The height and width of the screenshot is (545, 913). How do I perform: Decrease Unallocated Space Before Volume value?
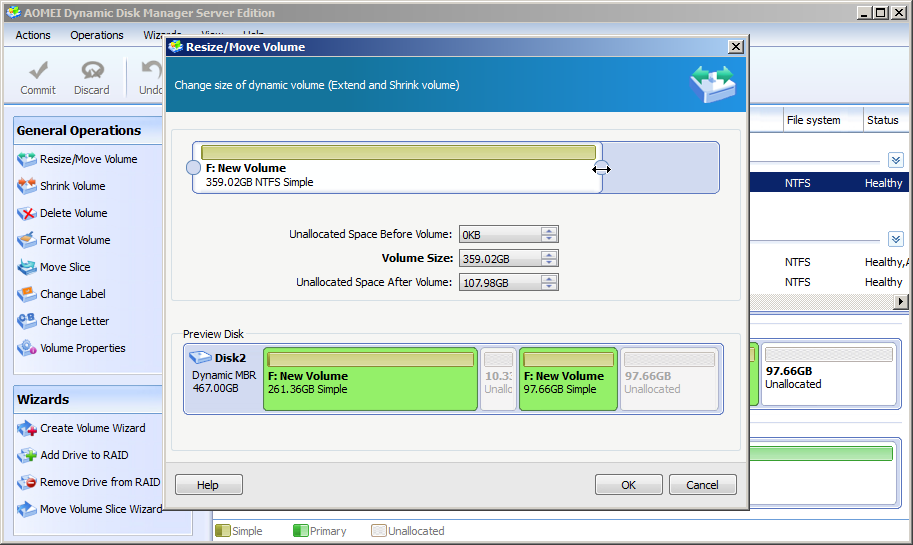[x=548, y=238]
